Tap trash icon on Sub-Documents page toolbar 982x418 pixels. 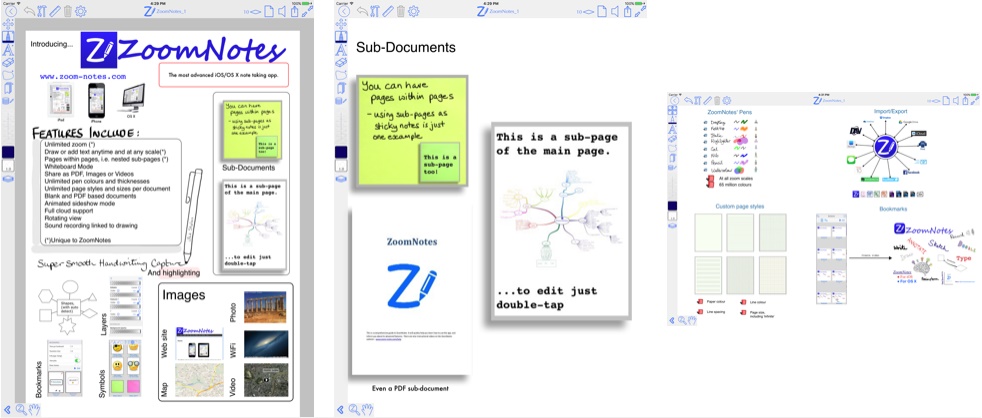(400, 11)
